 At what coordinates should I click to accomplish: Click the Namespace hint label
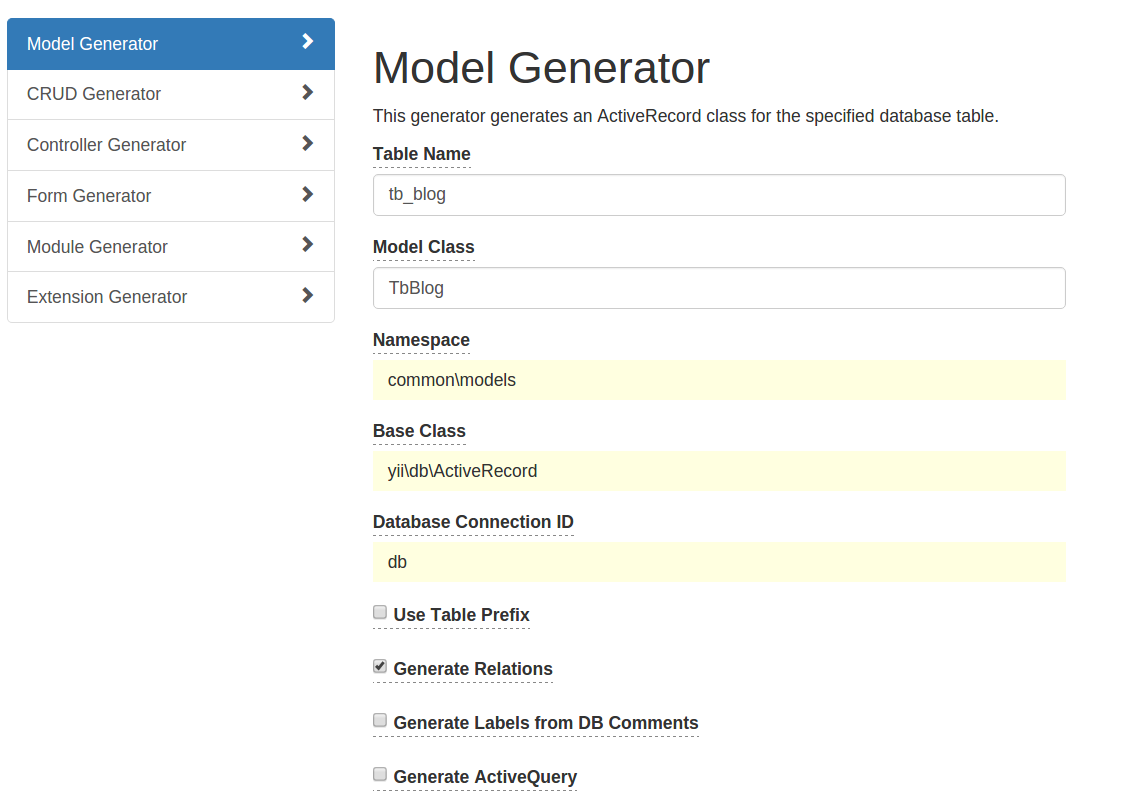tap(422, 340)
